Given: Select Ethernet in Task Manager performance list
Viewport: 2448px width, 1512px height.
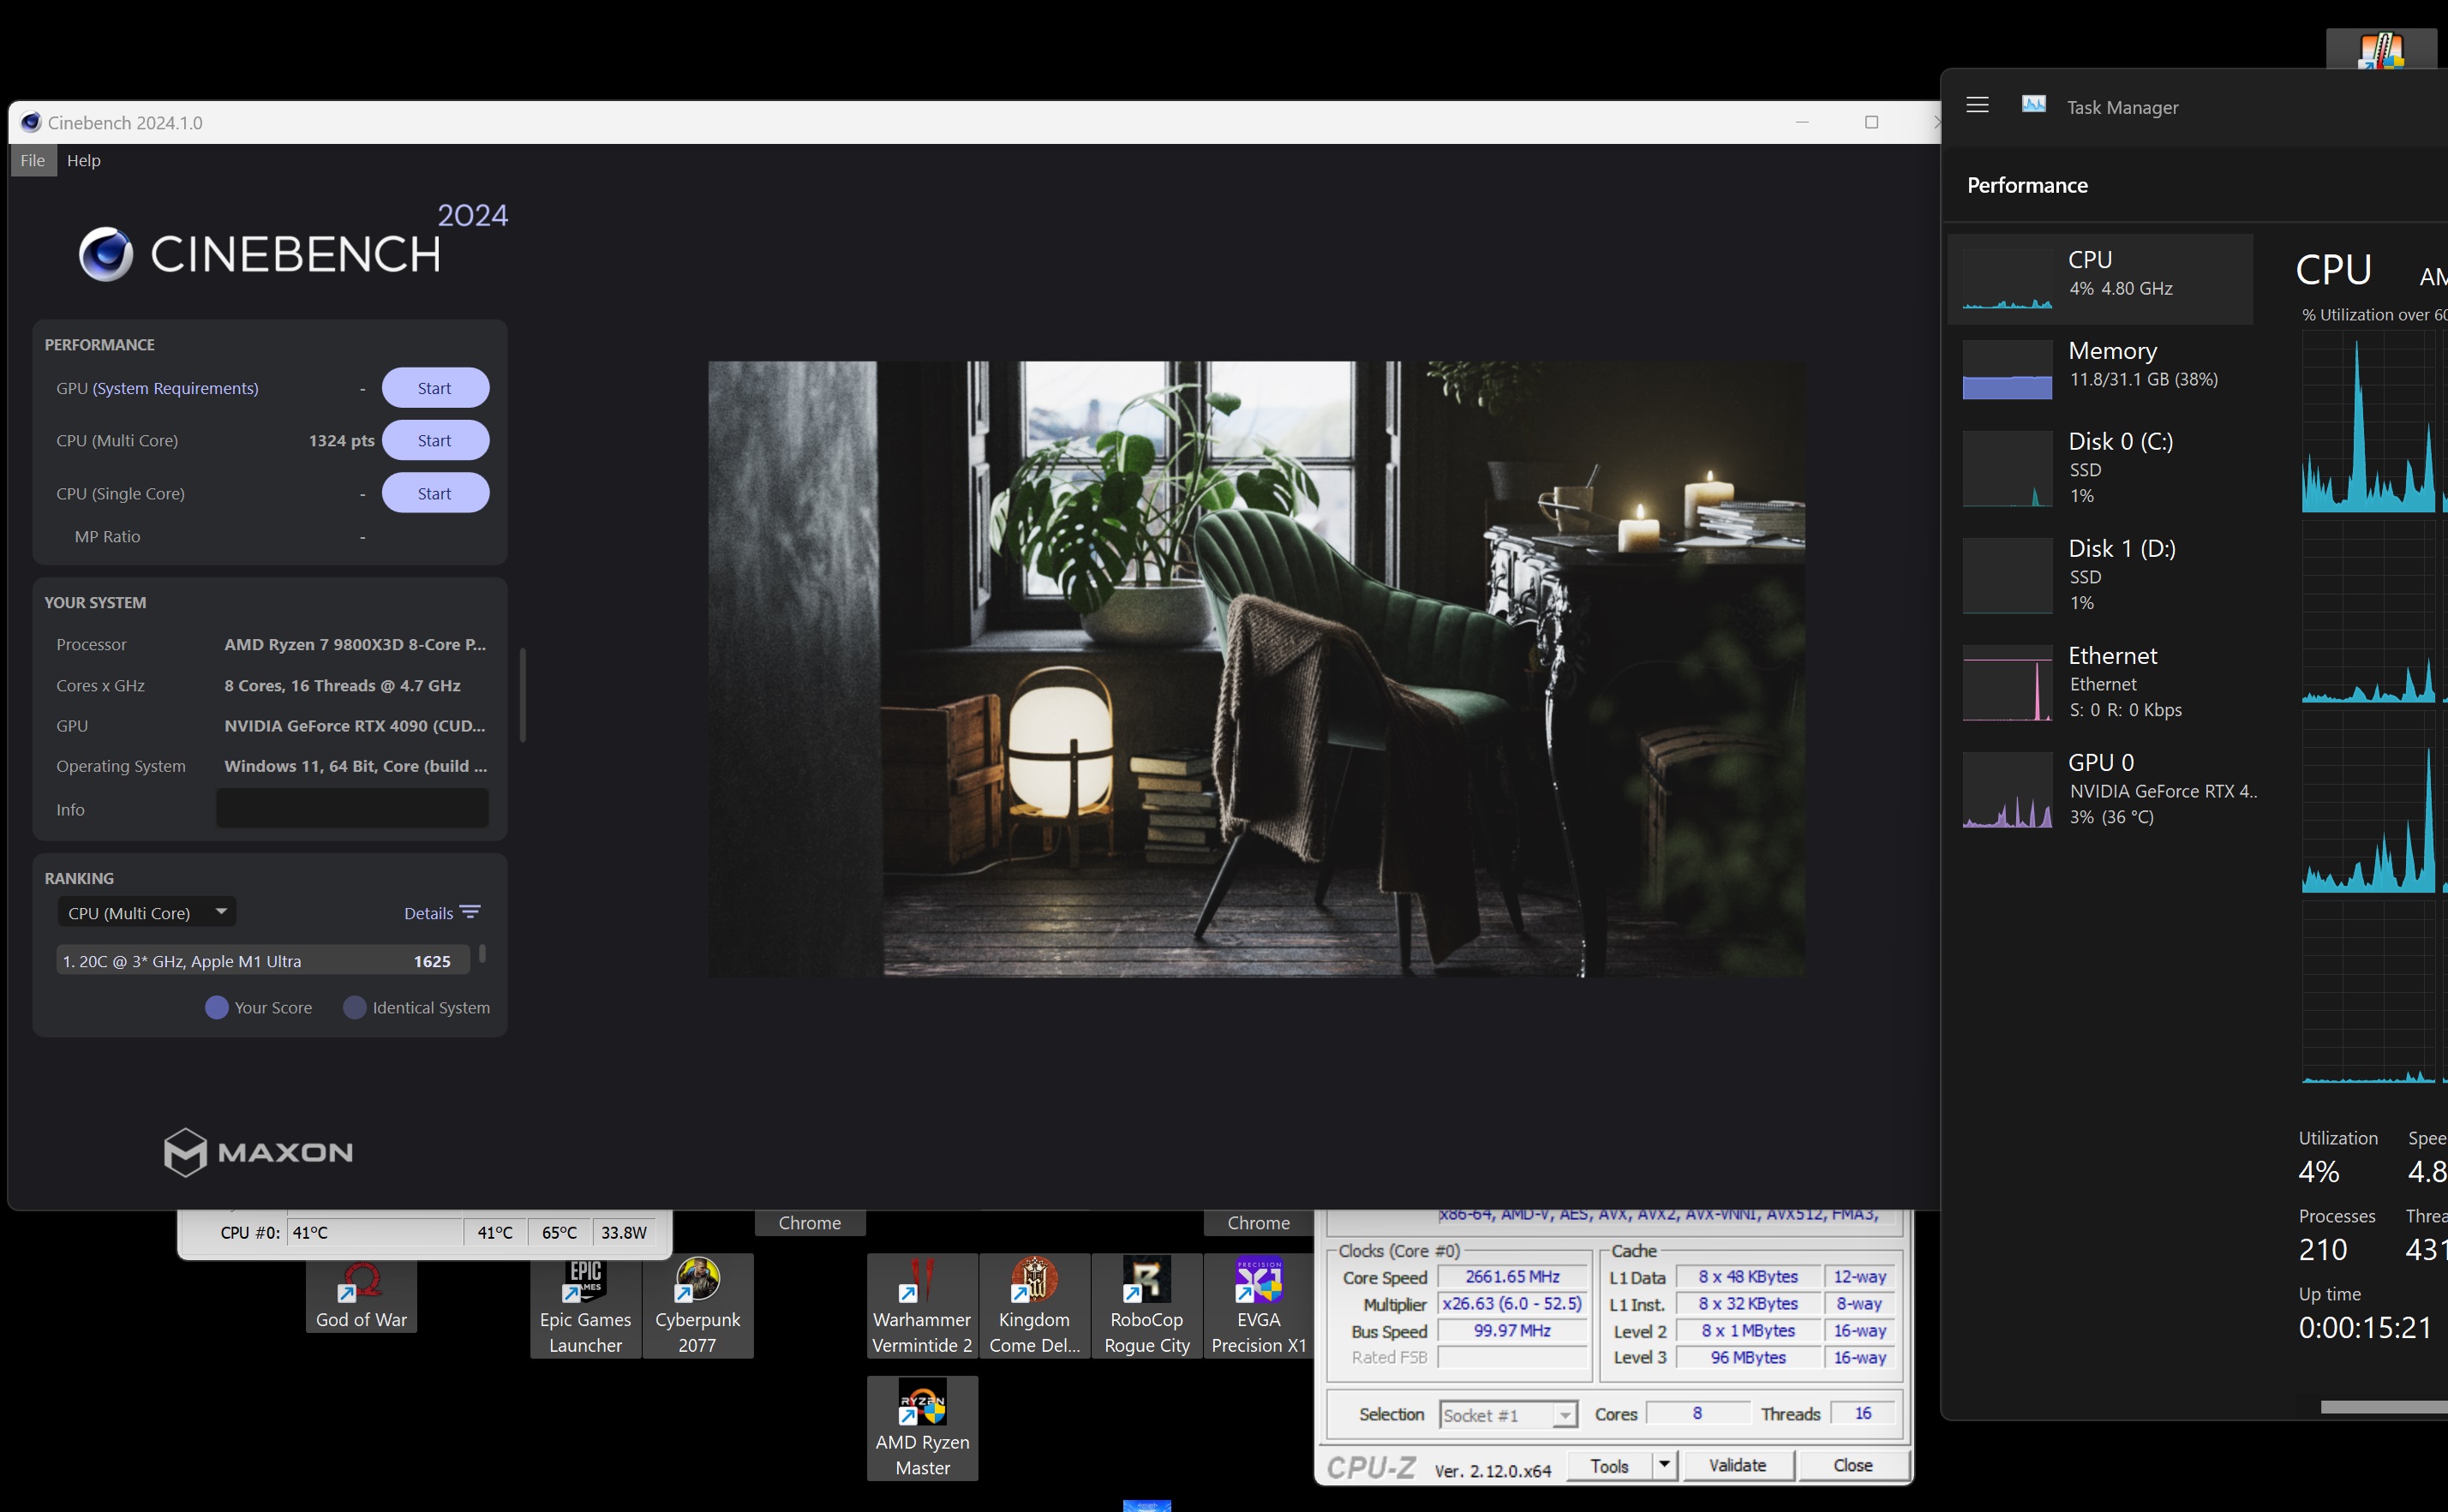Looking at the screenshot, I should [2100, 681].
